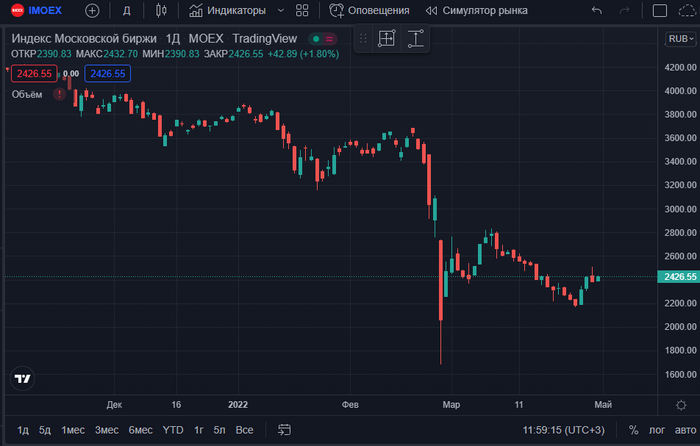Select the 3мес date range
The width and height of the screenshot is (700, 446).
click(x=106, y=429)
